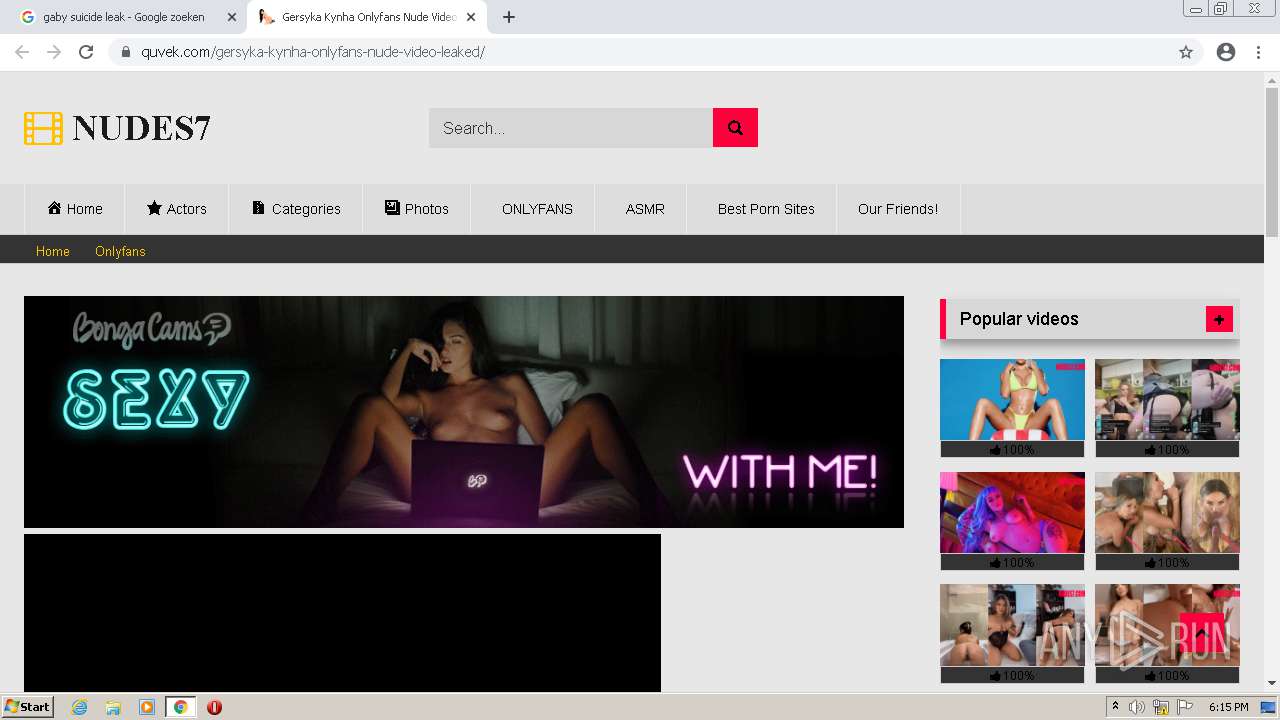Select the Gersyka Kynha Onlyfans tab

(367, 17)
